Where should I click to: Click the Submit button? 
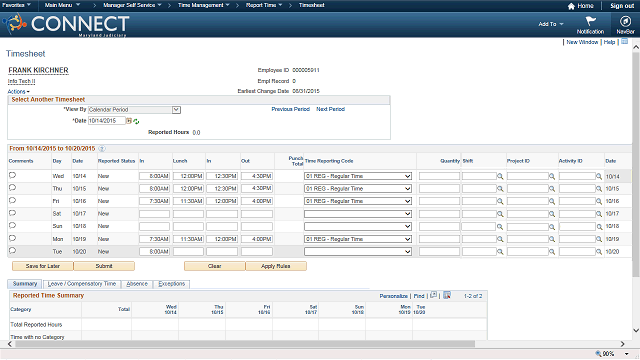click(104, 266)
